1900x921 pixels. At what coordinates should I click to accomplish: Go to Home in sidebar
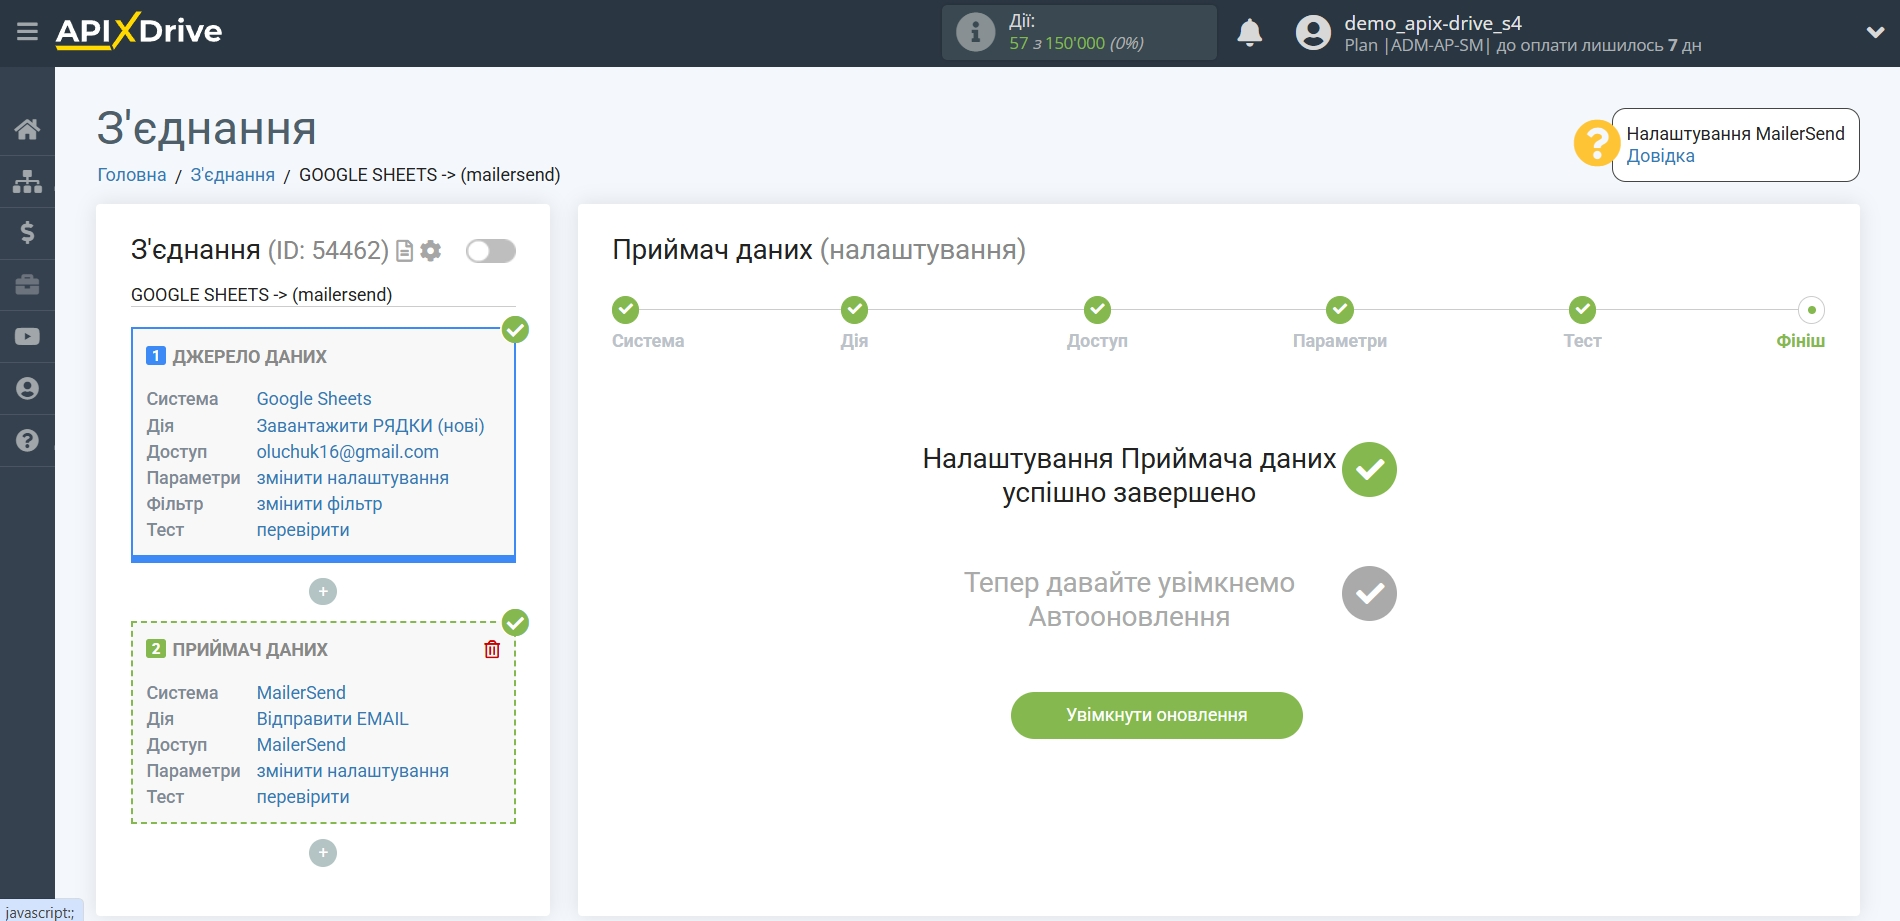27,129
